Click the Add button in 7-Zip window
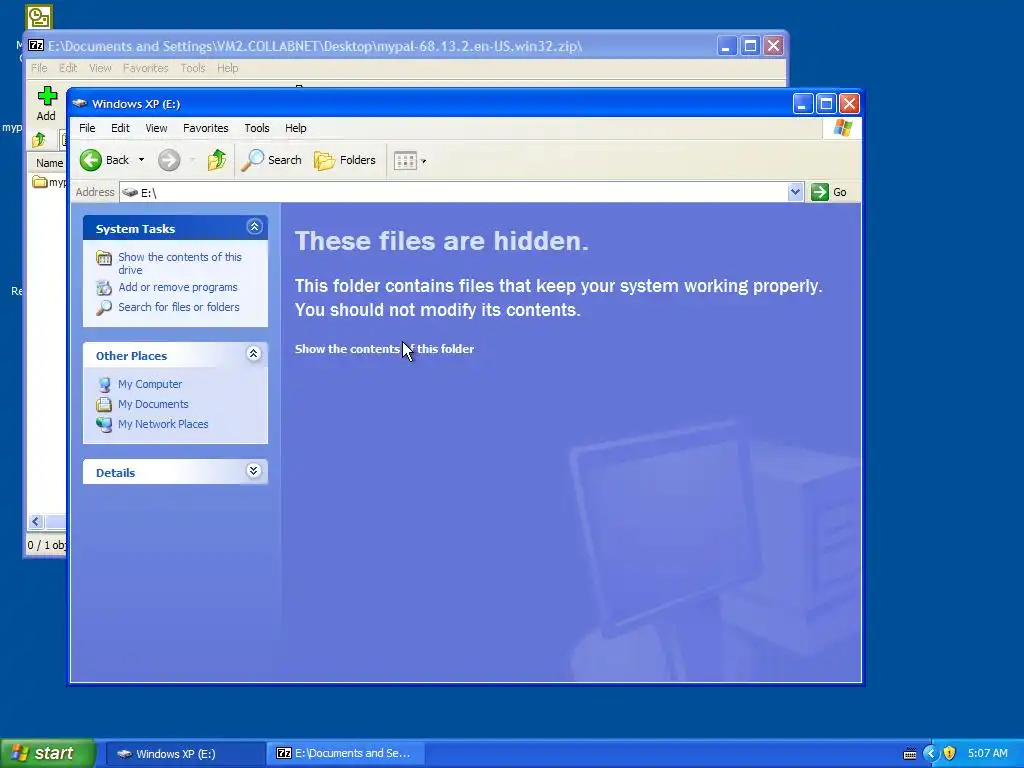Image resolution: width=1024 pixels, height=768 pixels. 46,103
